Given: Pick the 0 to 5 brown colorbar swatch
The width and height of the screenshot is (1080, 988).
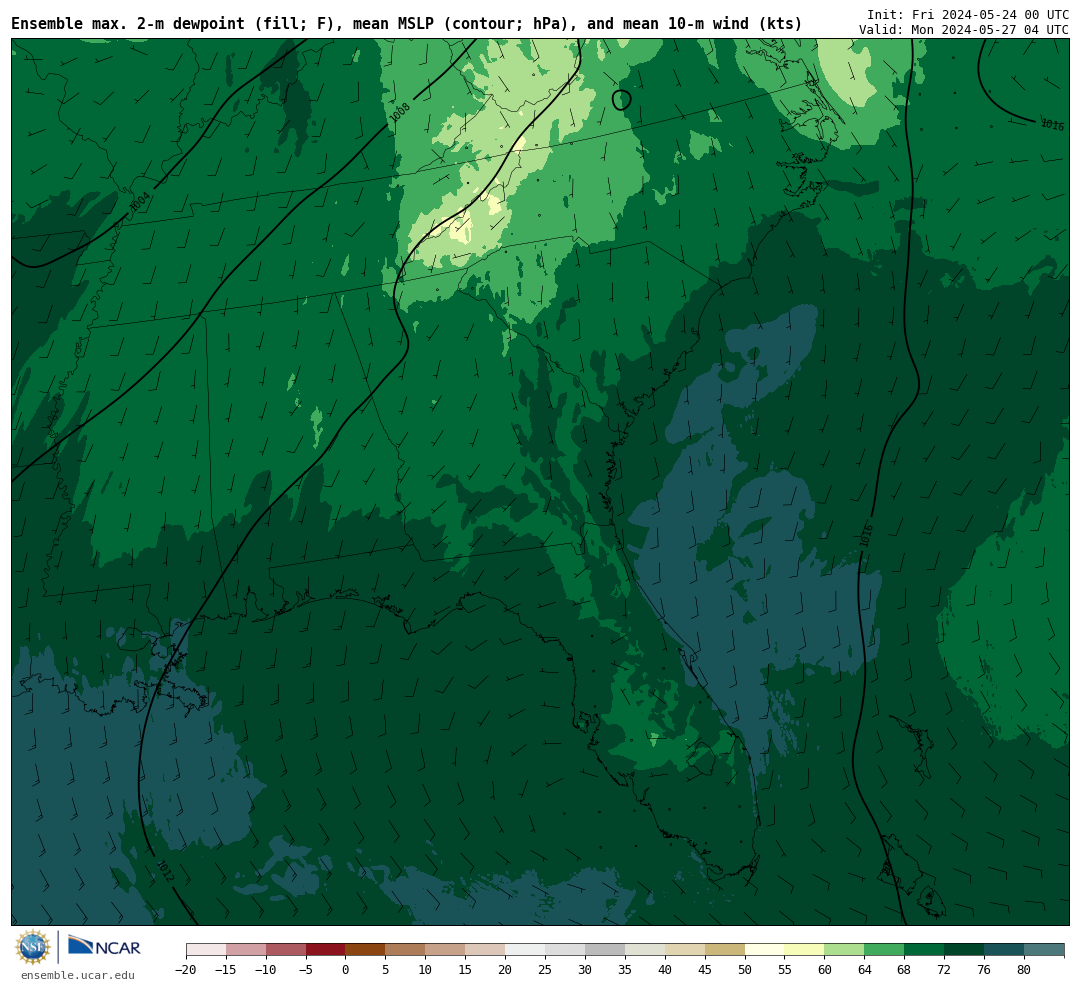Looking at the screenshot, I should point(366,950).
